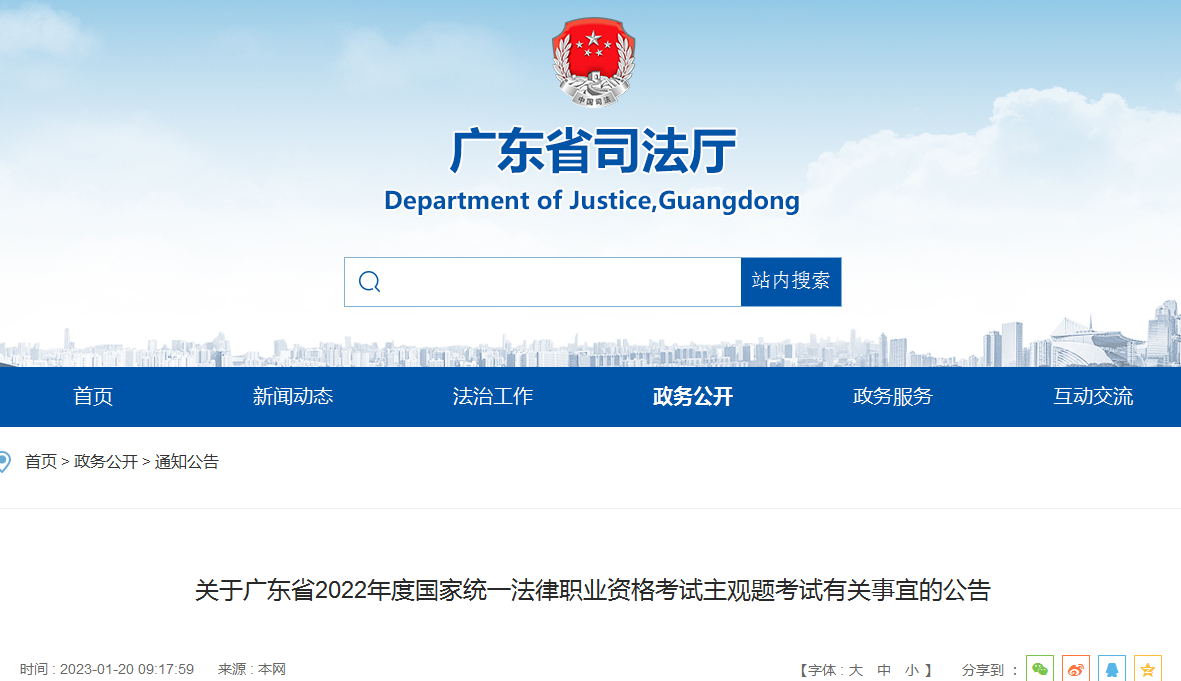
Task: Click the Department of Justice emblem logo
Action: point(593,62)
